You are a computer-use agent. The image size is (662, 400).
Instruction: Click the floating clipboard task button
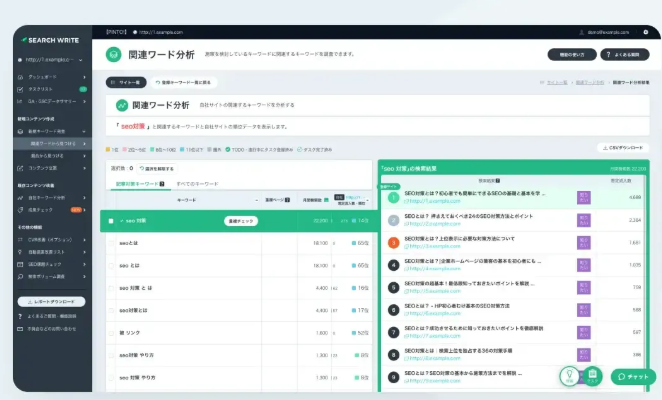tap(592, 376)
